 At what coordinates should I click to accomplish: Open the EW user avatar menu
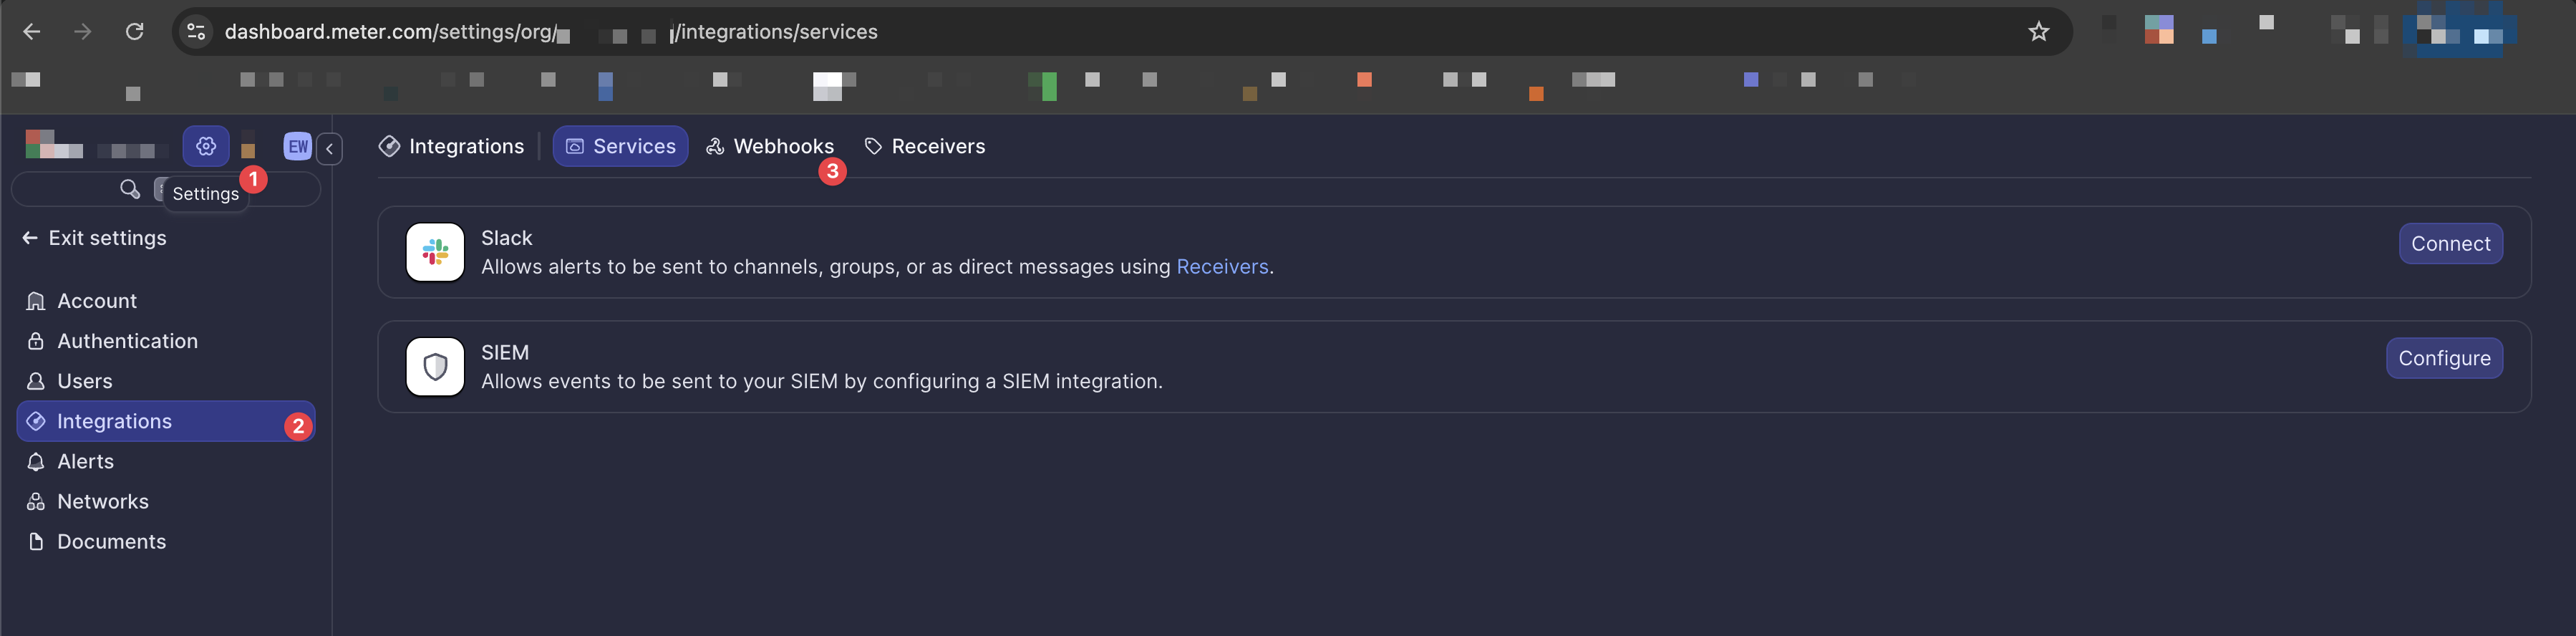tap(297, 147)
